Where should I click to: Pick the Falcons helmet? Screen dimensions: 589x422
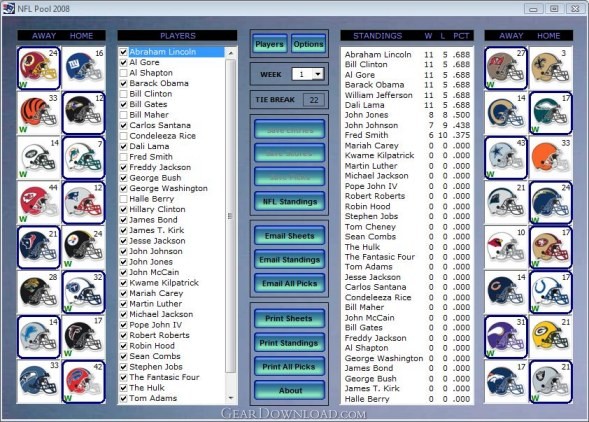pos(83,337)
